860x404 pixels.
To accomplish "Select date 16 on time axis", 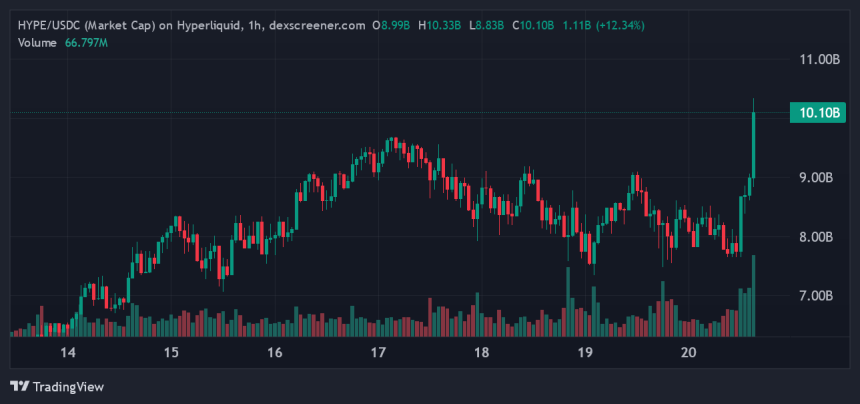I will (x=275, y=353).
